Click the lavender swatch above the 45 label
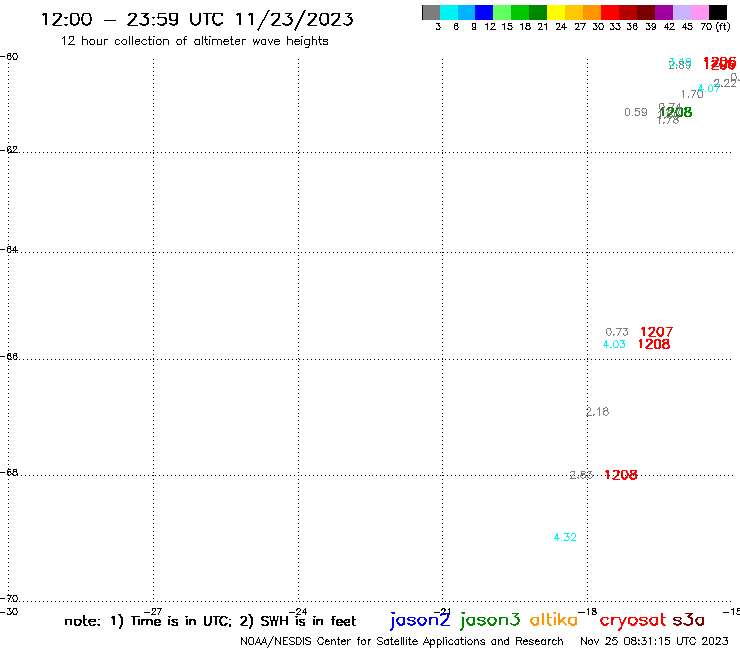 (x=682, y=12)
